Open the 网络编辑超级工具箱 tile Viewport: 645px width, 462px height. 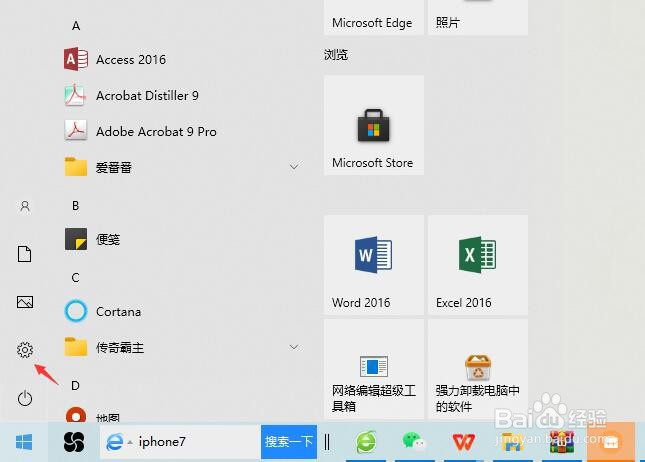[374, 369]
